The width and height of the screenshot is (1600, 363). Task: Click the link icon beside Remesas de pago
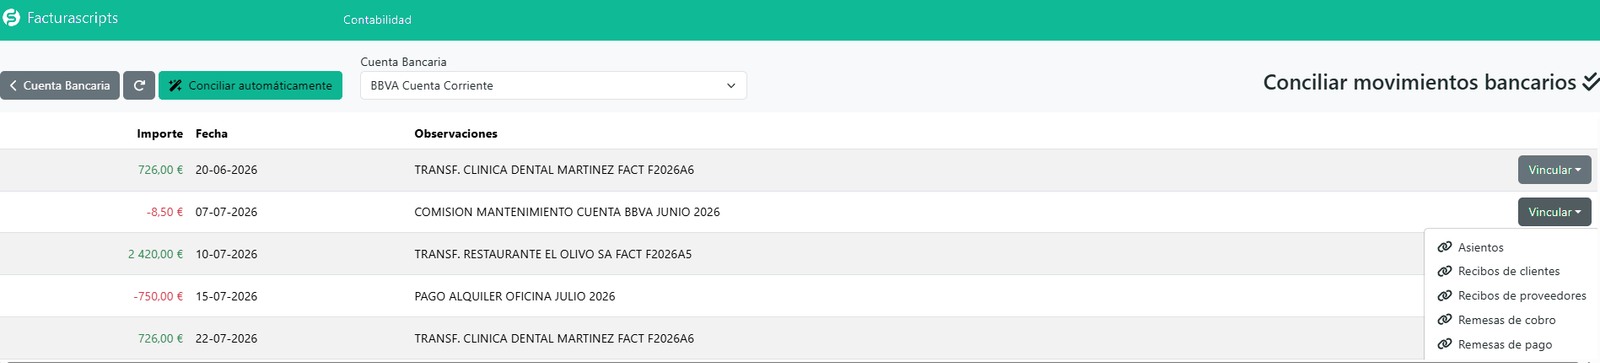pyautogui.click(x=1445, y=344)
